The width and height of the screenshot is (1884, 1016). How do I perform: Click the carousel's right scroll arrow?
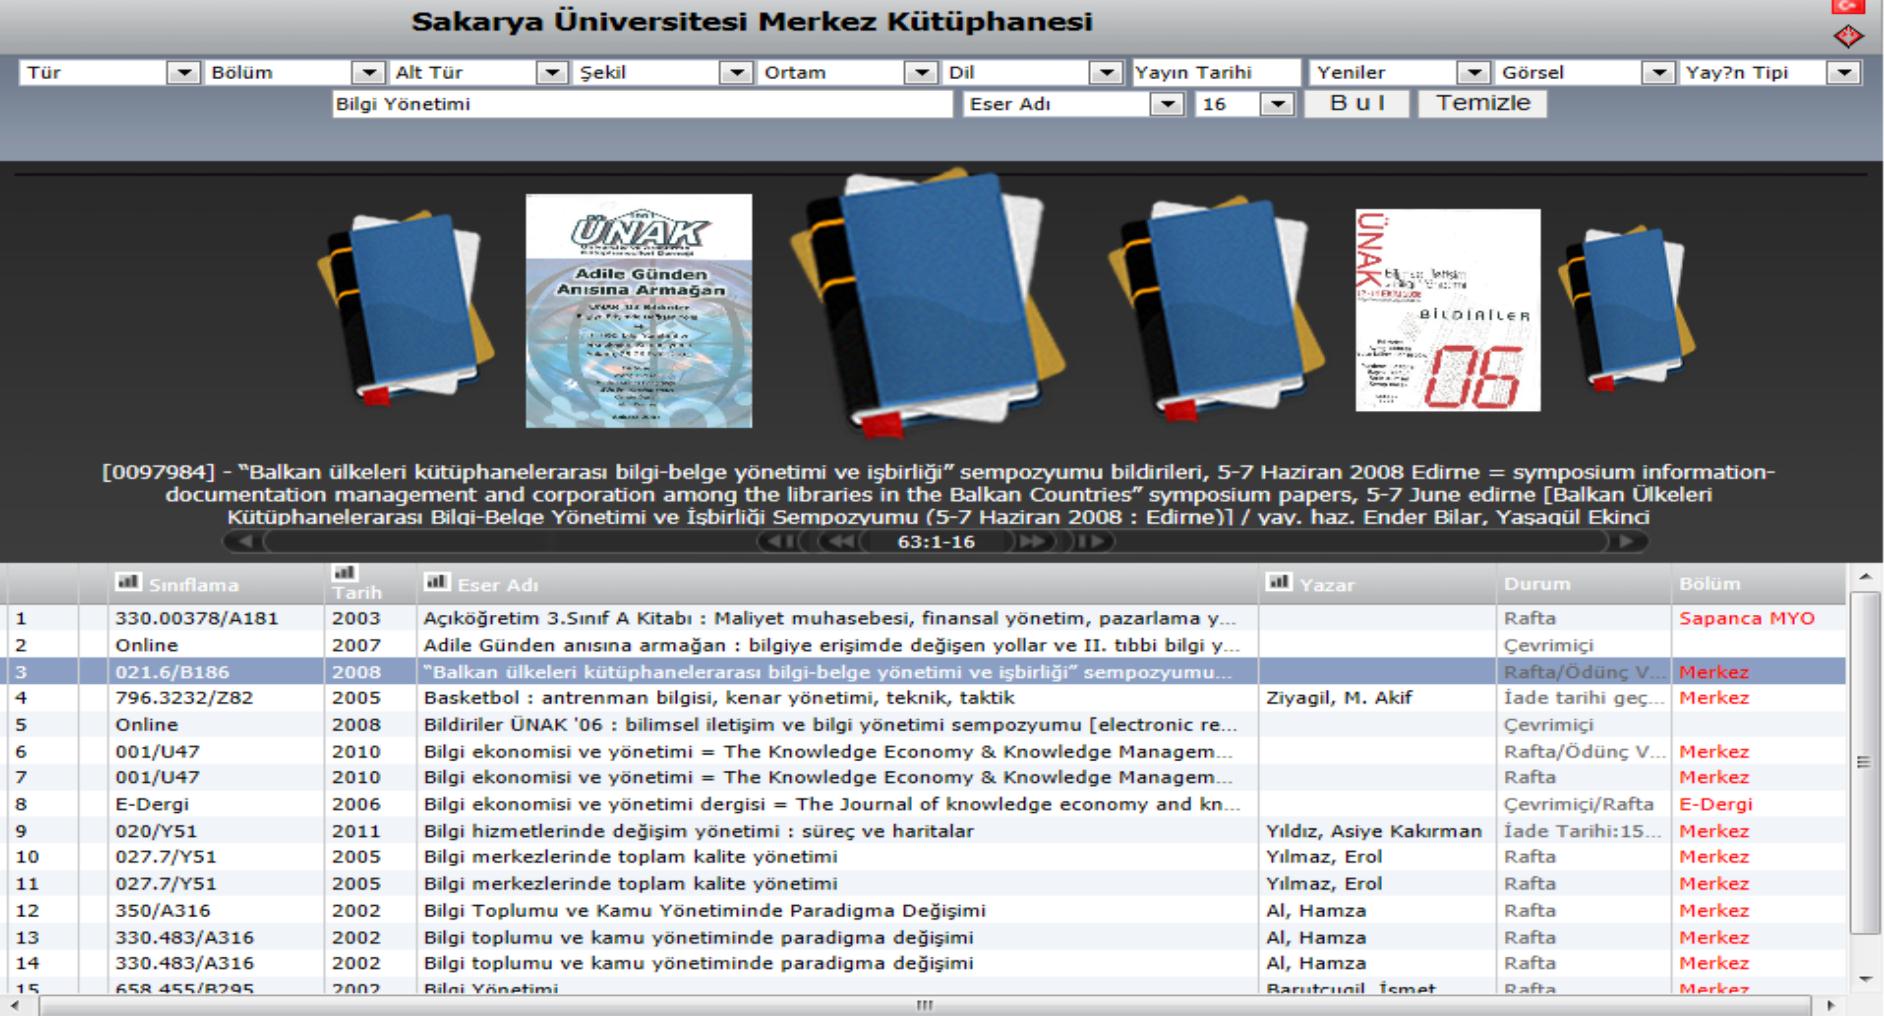point(1627,542)
